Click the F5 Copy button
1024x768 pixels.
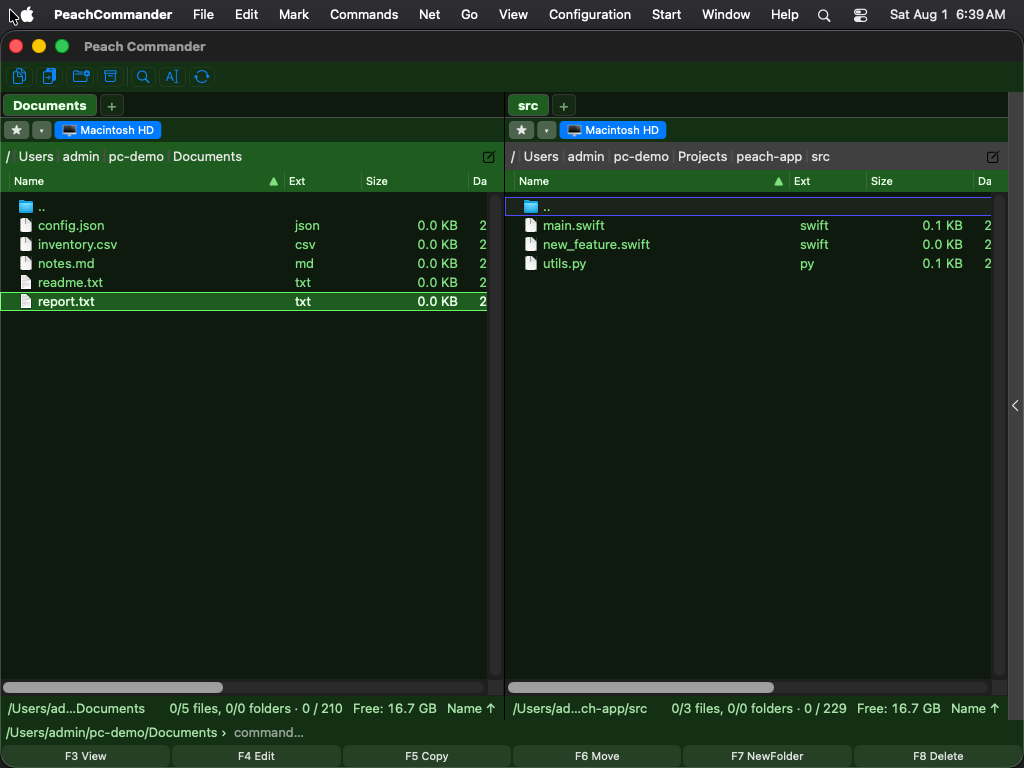coord(426,756)
